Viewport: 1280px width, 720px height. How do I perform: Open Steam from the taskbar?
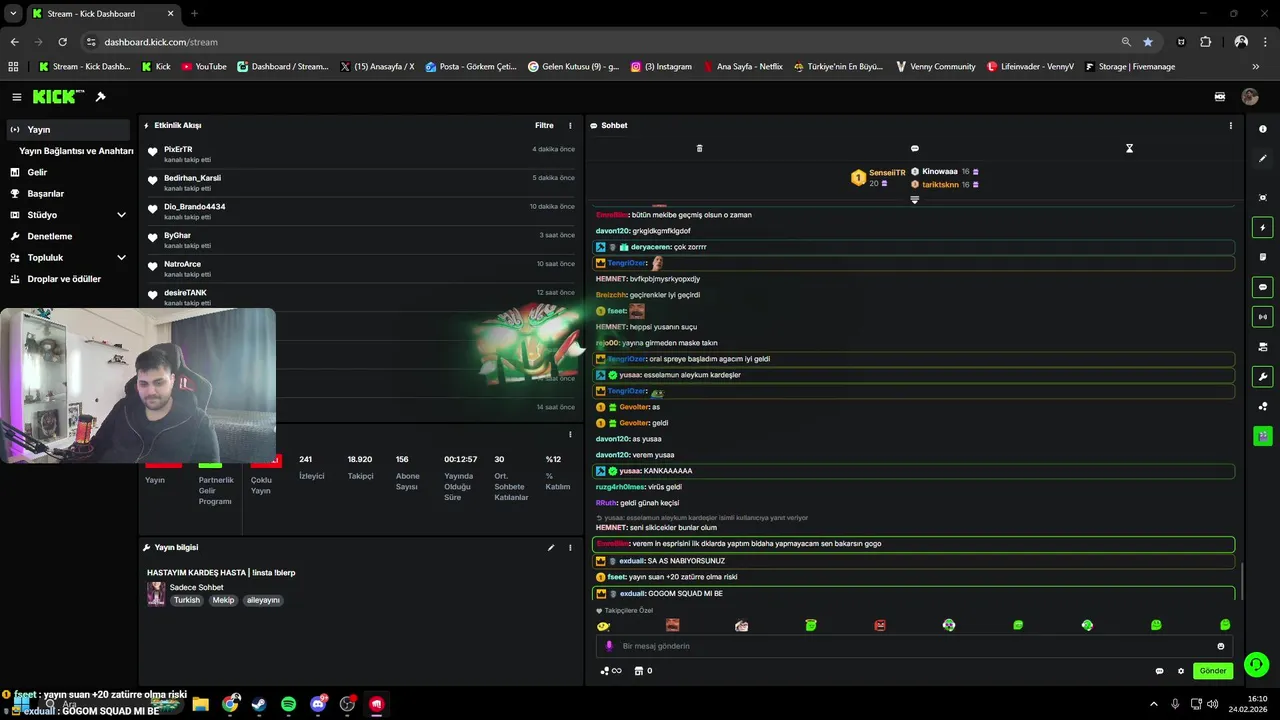tap(260, 704)
